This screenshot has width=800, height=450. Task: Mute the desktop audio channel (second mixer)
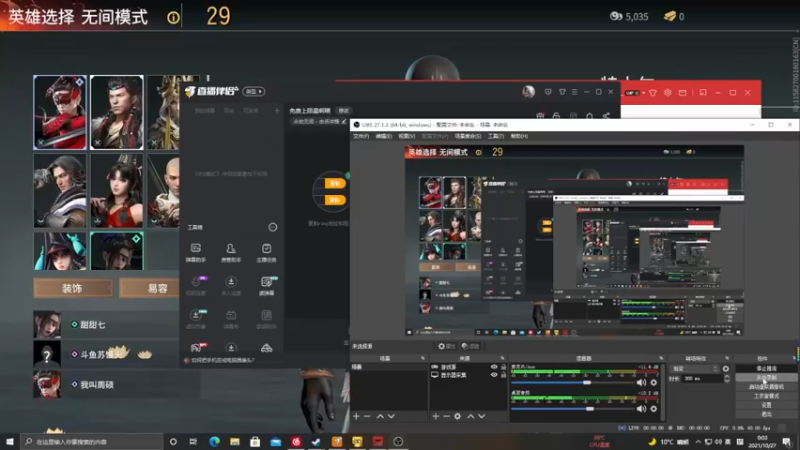tap(641, 409)
